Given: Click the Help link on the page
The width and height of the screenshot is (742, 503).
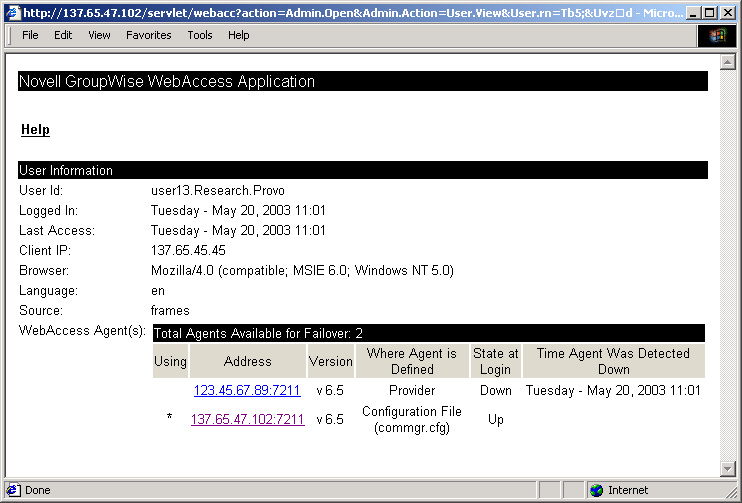Looking at the screenshot, I should tap(35, 130).
